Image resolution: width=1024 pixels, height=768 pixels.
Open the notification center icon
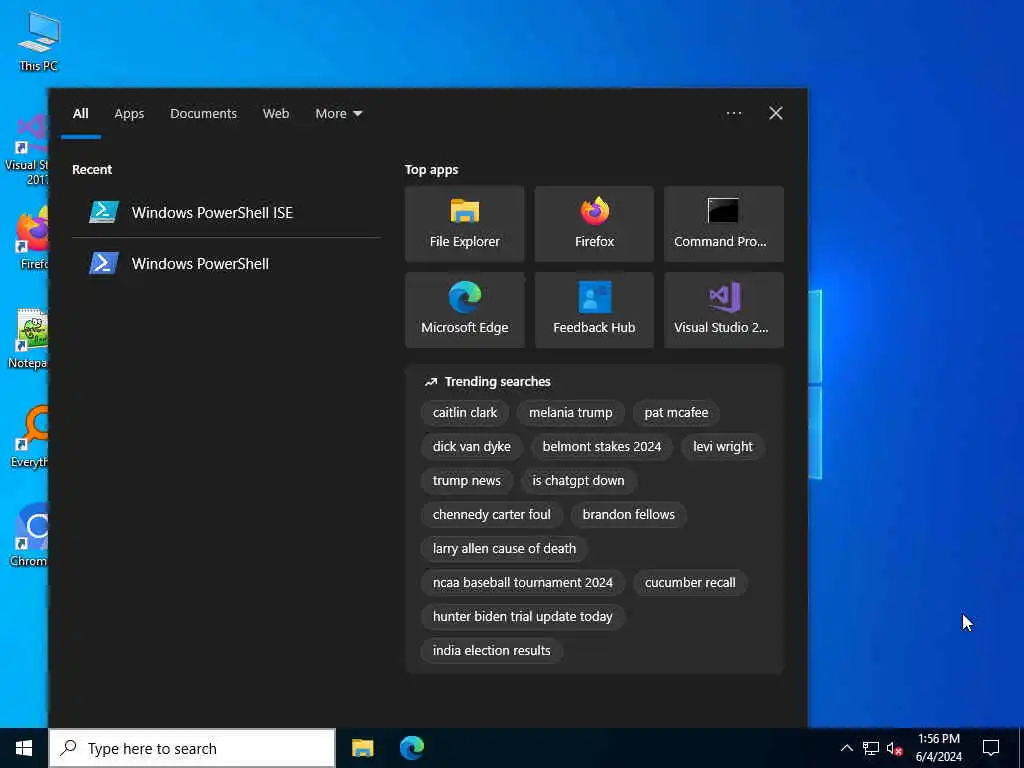[991, 748]
